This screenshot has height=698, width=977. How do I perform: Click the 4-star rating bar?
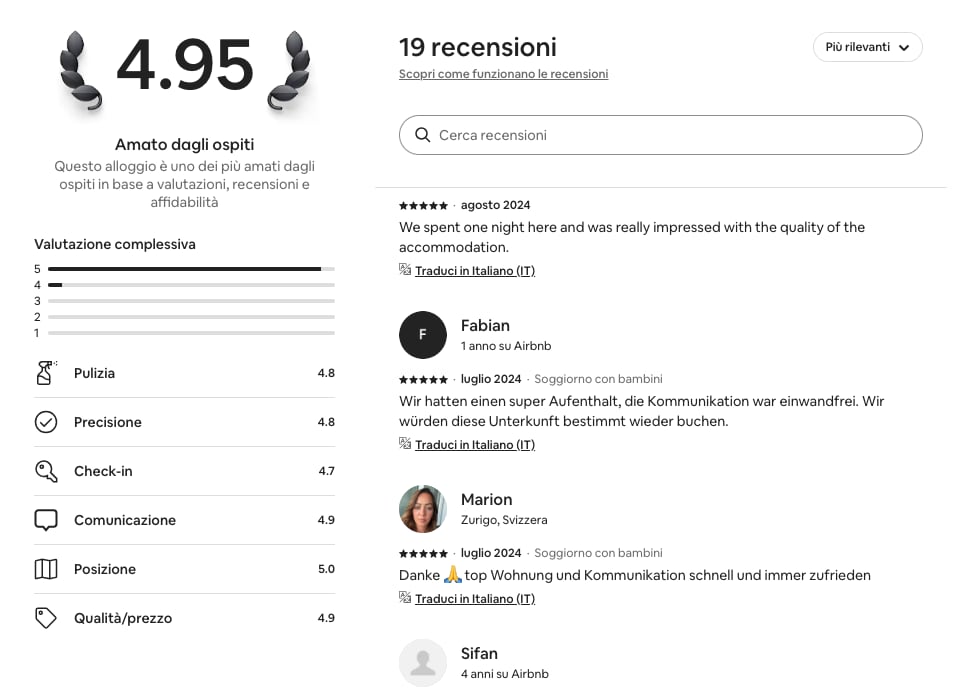pyautogui.click(x=191, y=285)
